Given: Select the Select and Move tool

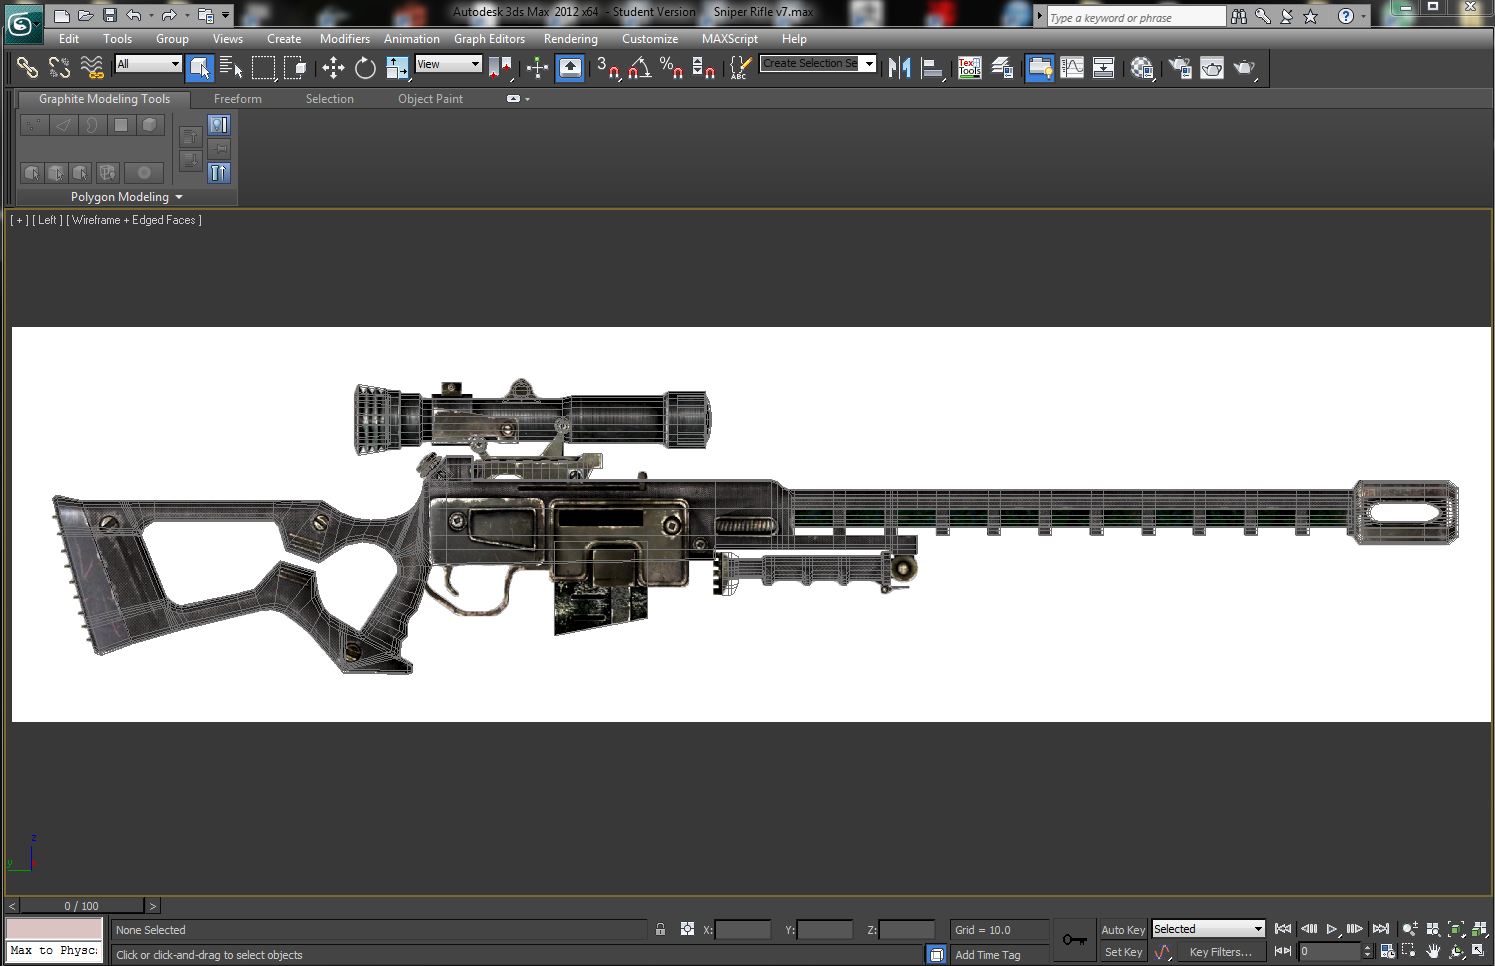Looking at the screenshot, I should (333, 67).
